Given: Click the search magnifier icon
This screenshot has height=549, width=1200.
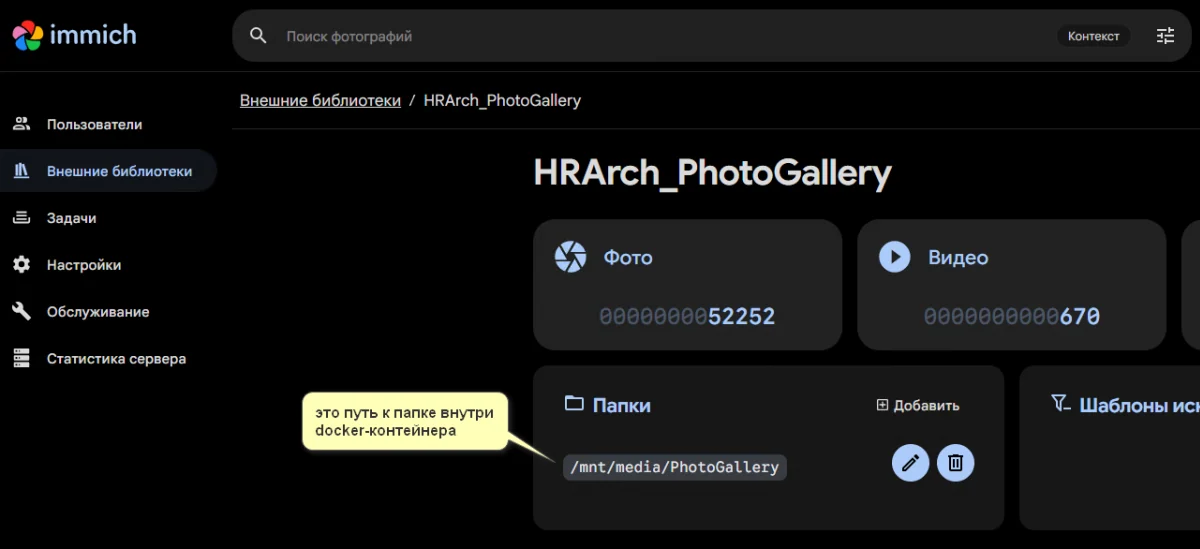Looking at the screenshot, I should coord(258,36).
